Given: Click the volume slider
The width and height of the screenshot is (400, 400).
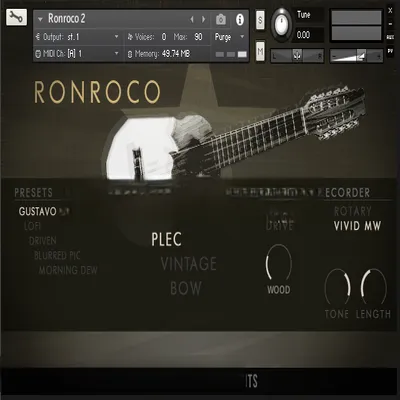Looking at the screenshot, I should click(x=356, y=56).
